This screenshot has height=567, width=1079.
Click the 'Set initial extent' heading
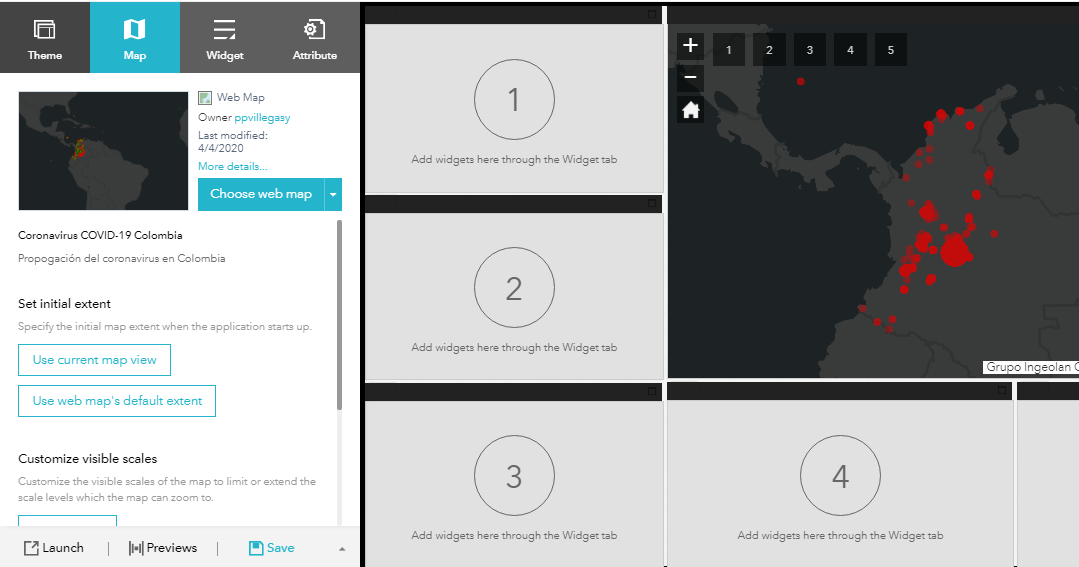(x=64, y=303)
